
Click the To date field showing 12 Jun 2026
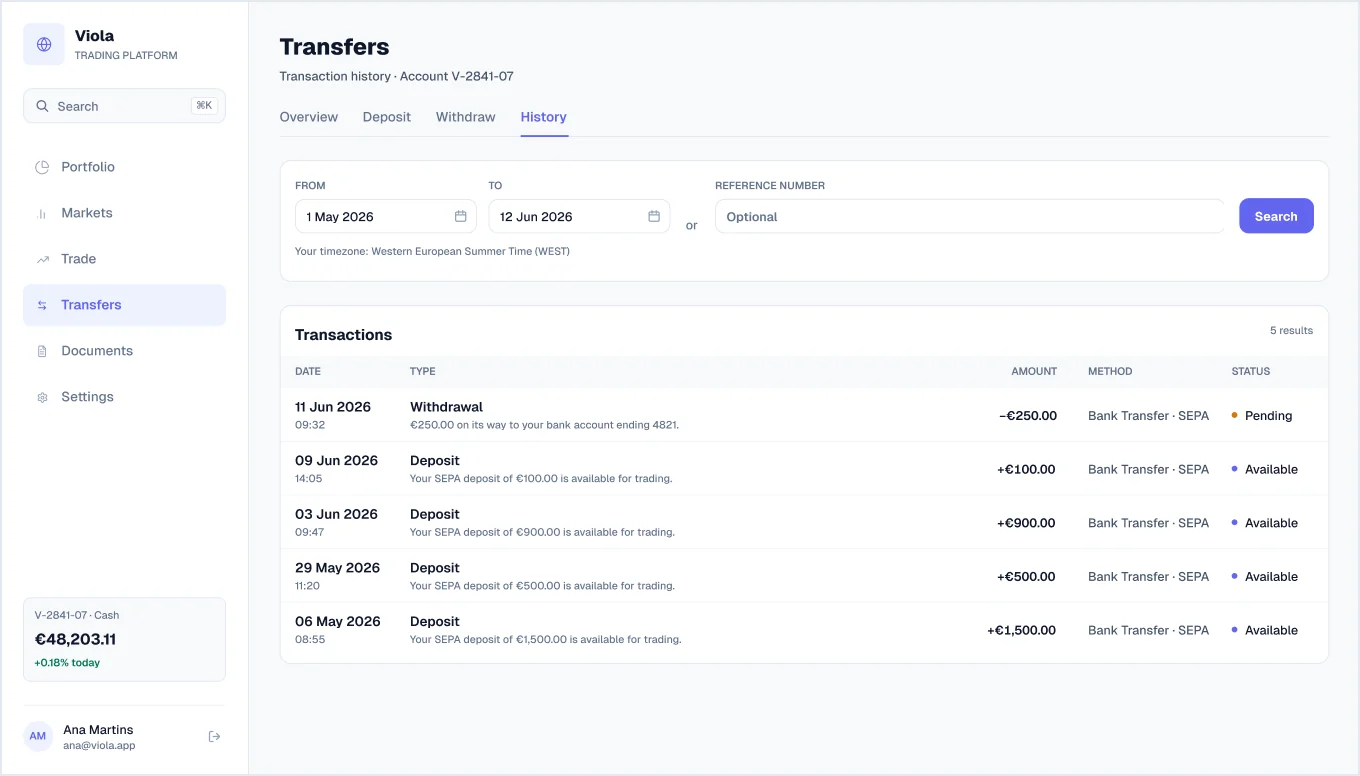pos(579,216)
